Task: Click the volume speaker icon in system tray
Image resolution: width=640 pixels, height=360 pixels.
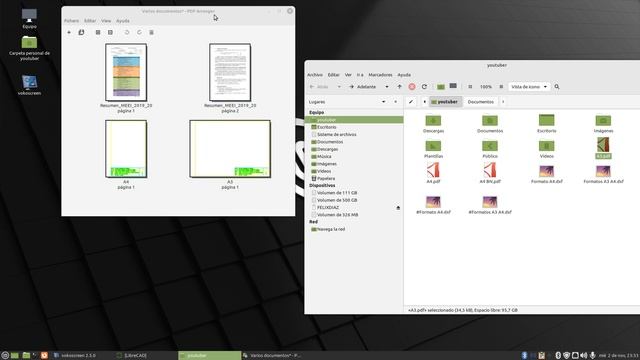Action: point(584,356)
